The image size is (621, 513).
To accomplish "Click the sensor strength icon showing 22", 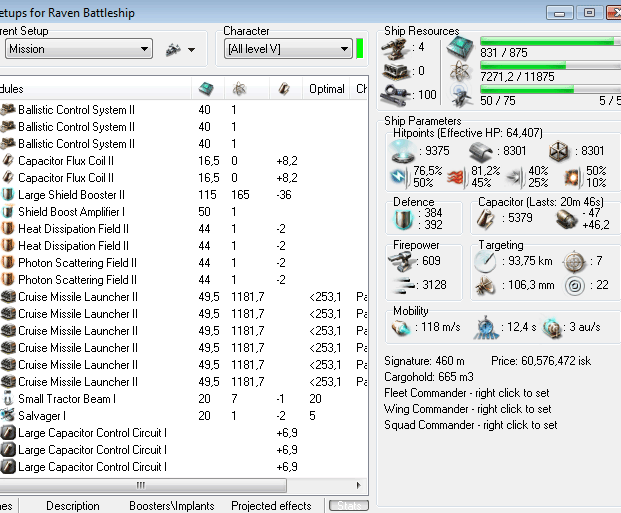I will (x=575, y=286).
